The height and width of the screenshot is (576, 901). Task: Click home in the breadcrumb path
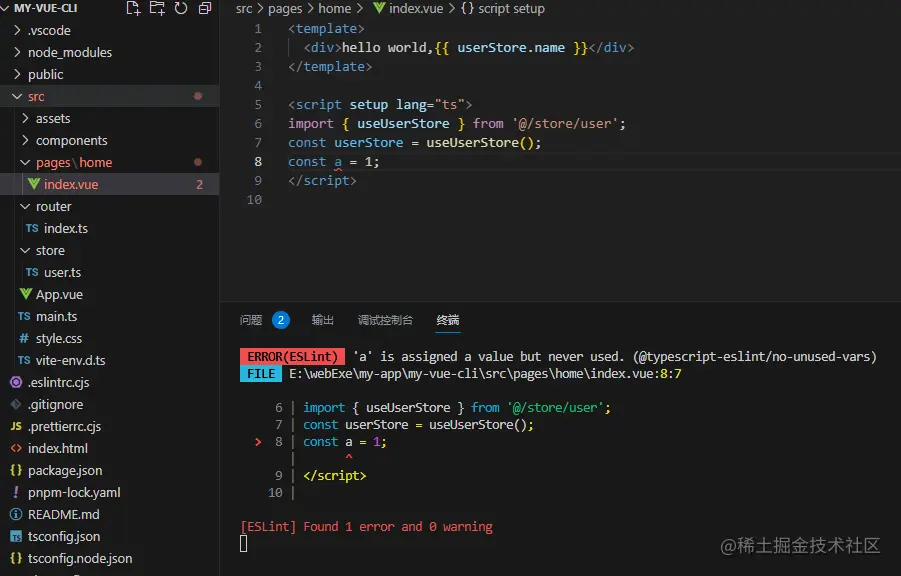(334, 9)
